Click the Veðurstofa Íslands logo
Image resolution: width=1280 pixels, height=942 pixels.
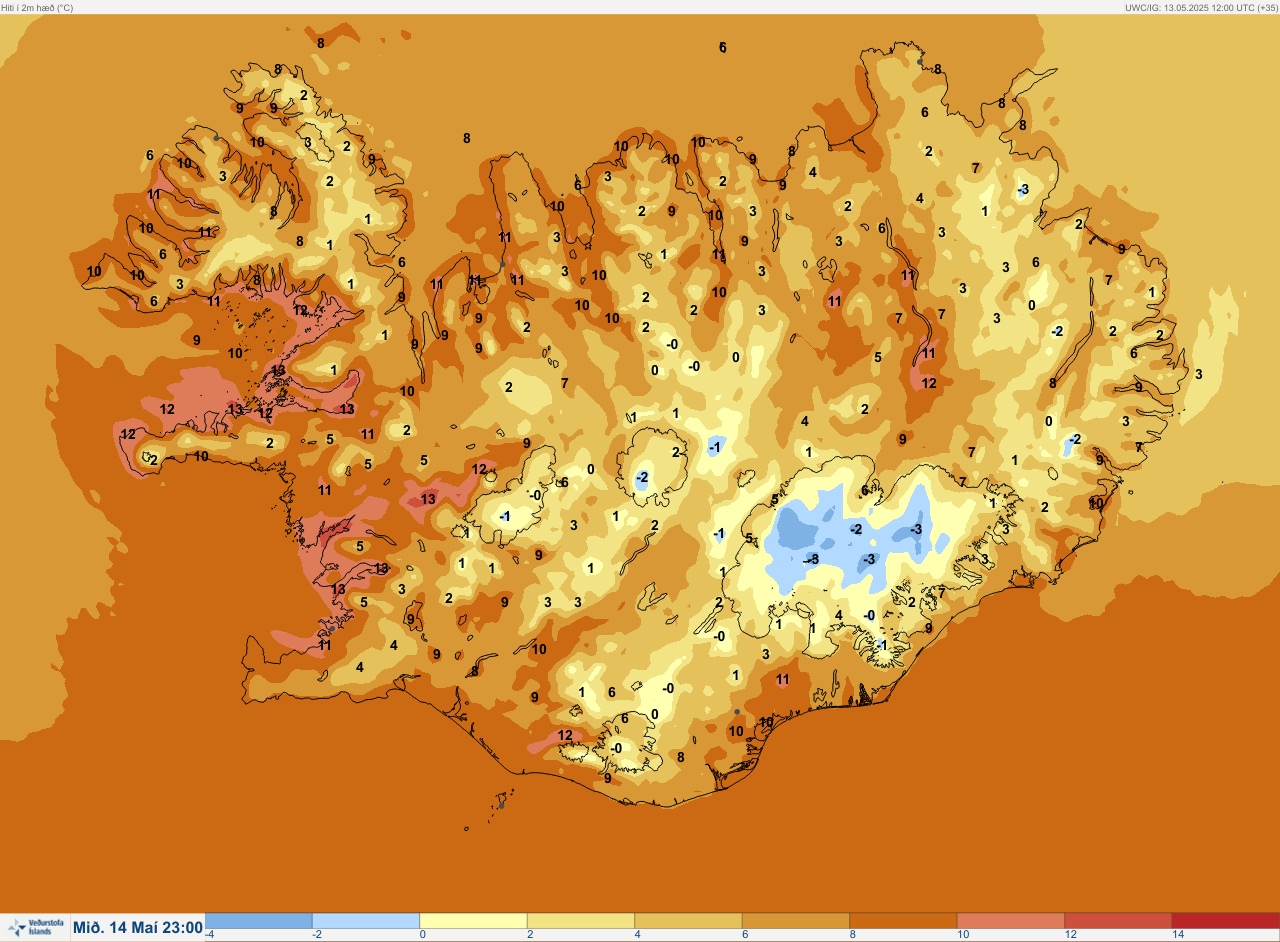pyautogui.click(x=34, y=927)
